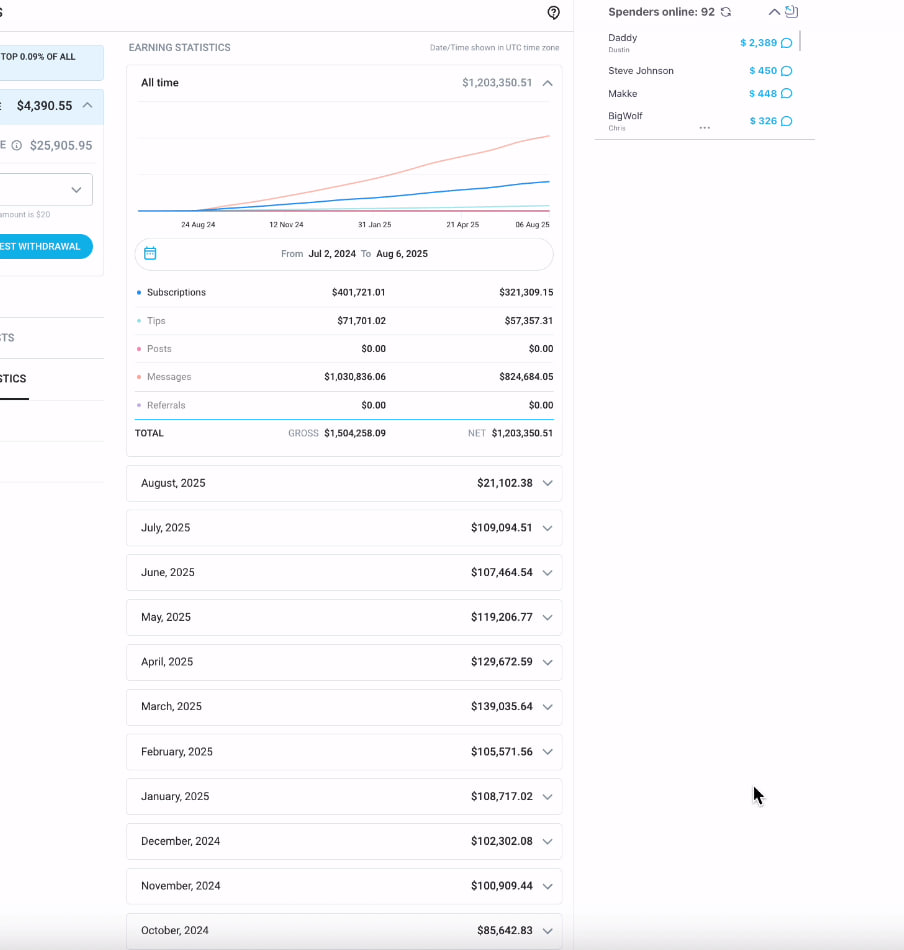
Task: Select the Statistics tab in sidebar
Action: tap(13, 379)
